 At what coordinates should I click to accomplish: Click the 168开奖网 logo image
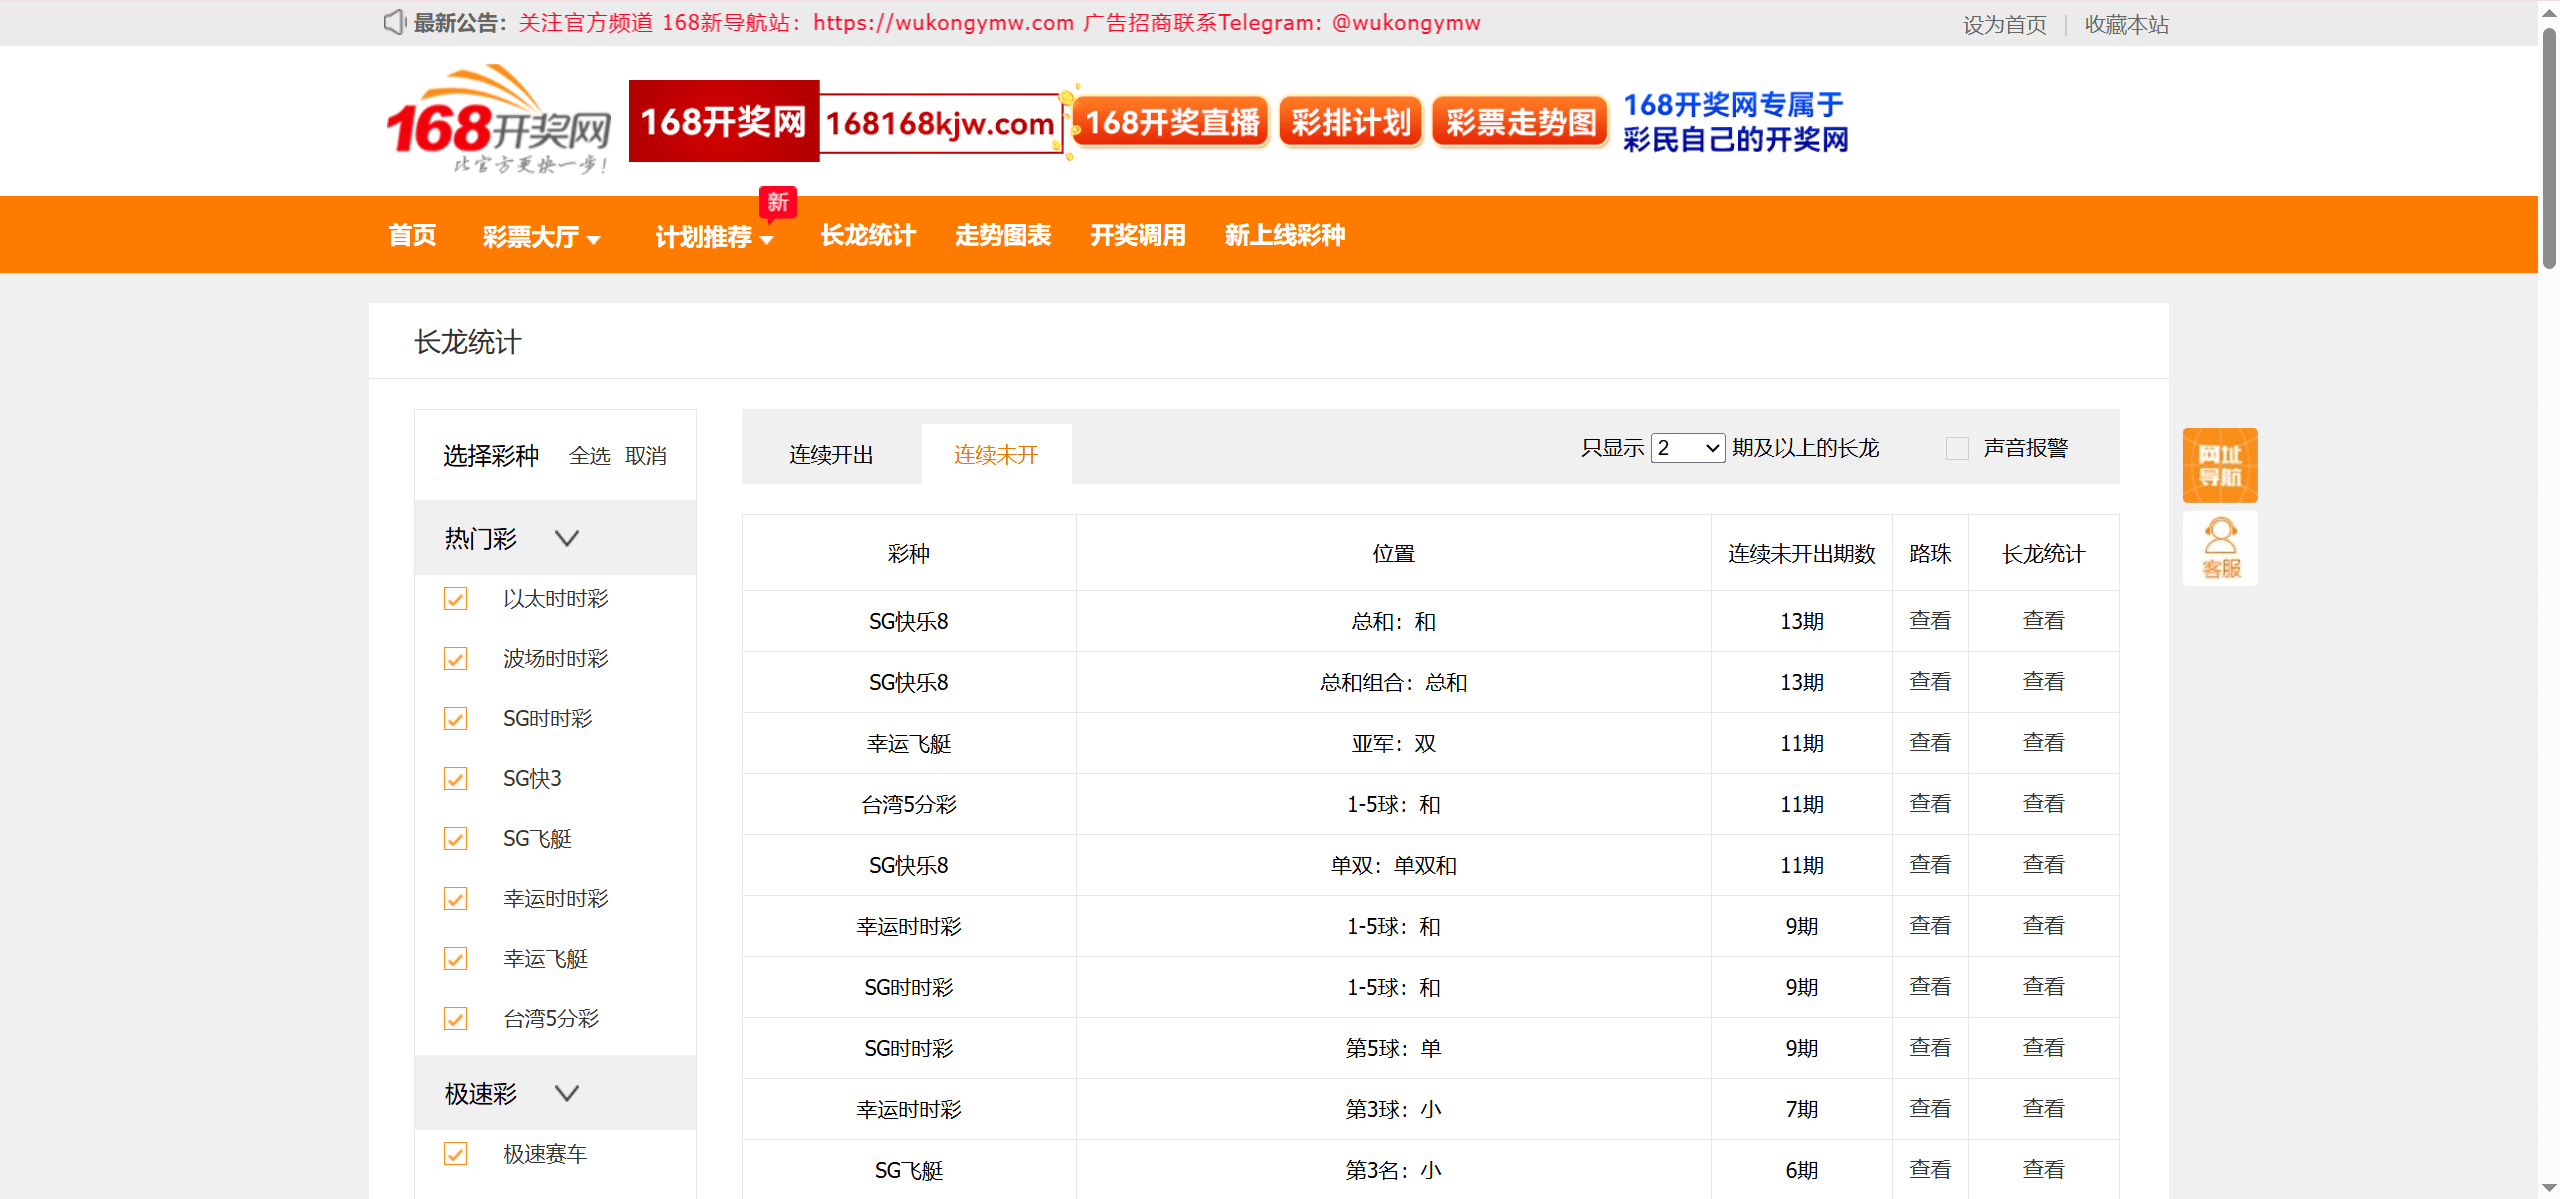(x=498, y=121)
